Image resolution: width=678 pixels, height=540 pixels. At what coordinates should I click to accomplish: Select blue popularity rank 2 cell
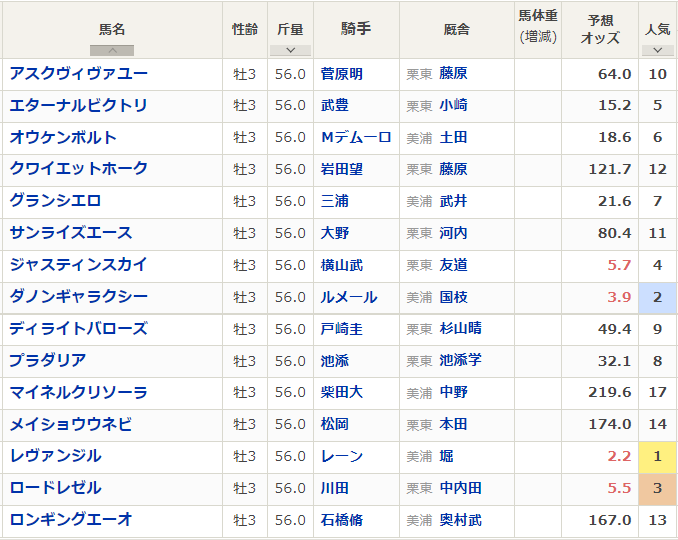[x=658, y=297]
